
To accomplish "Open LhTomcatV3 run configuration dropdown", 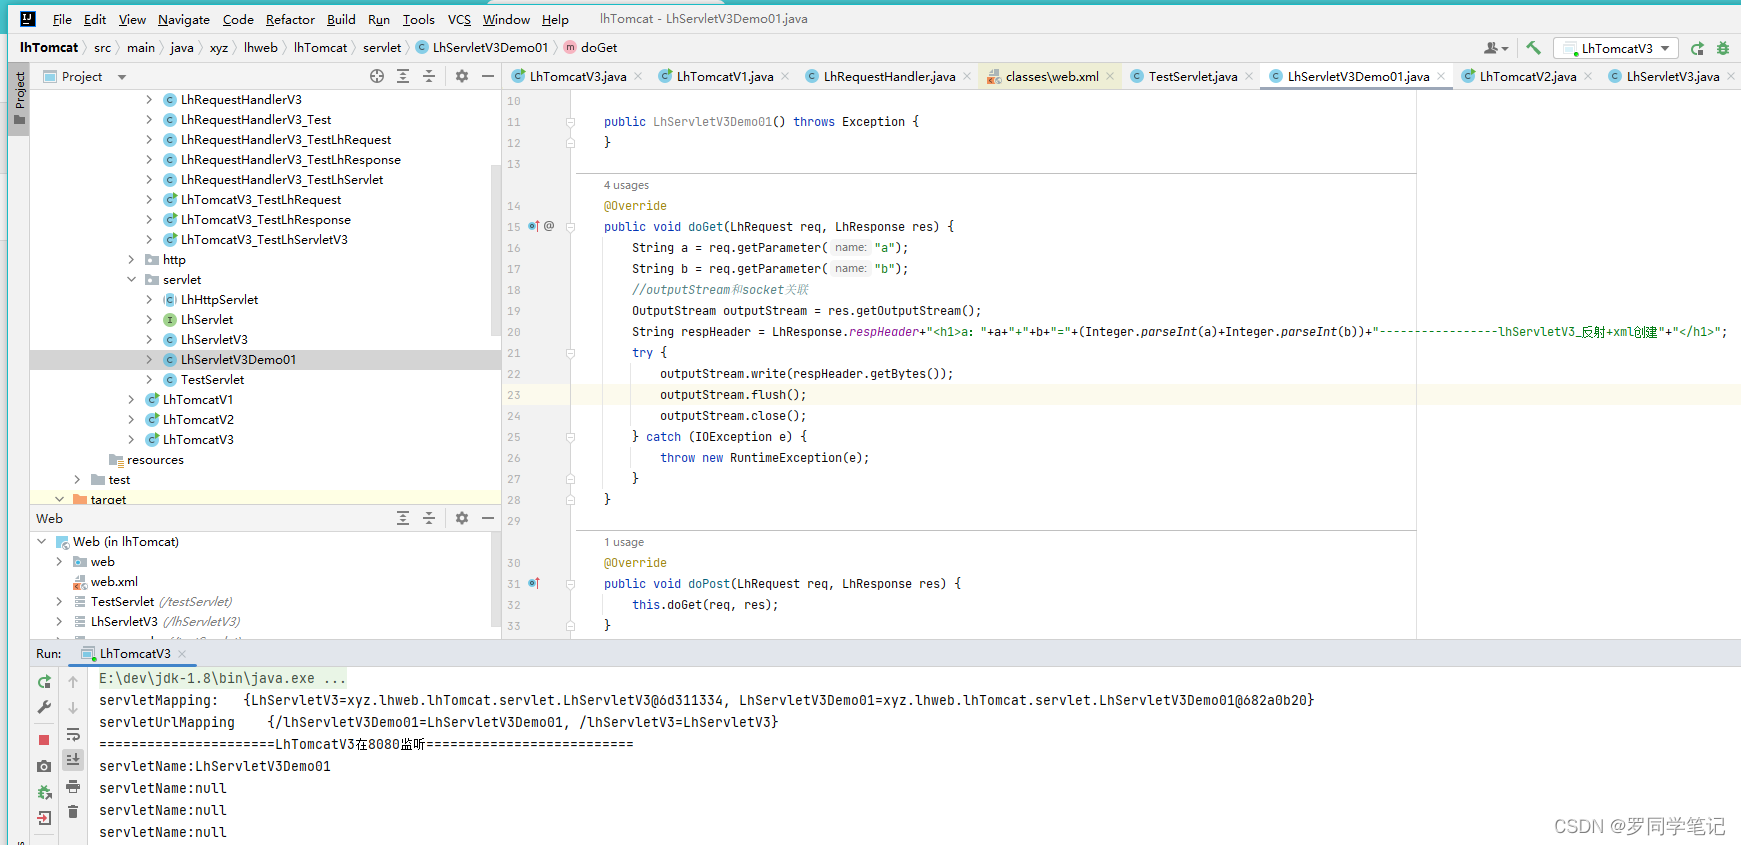I will (x=1615, y=48).
